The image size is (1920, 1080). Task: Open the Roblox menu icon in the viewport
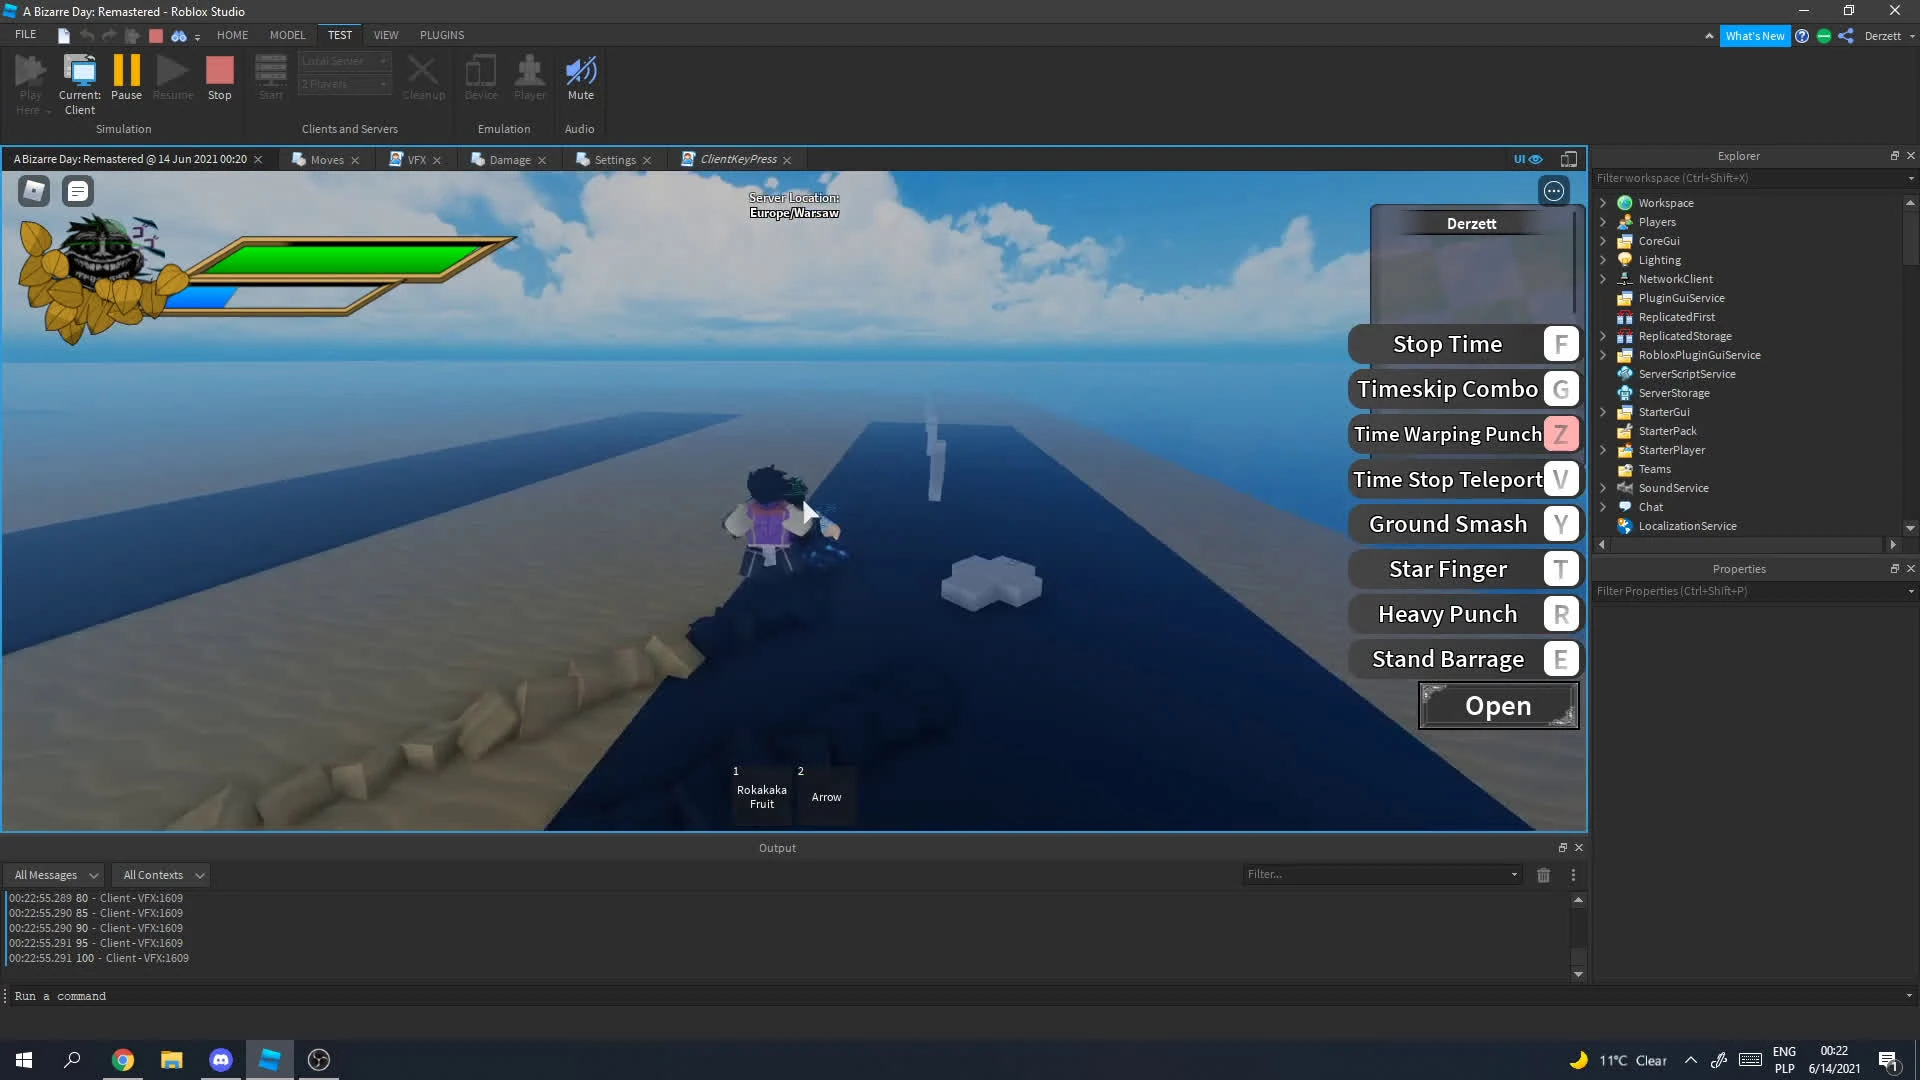click(x=34, y=190)
